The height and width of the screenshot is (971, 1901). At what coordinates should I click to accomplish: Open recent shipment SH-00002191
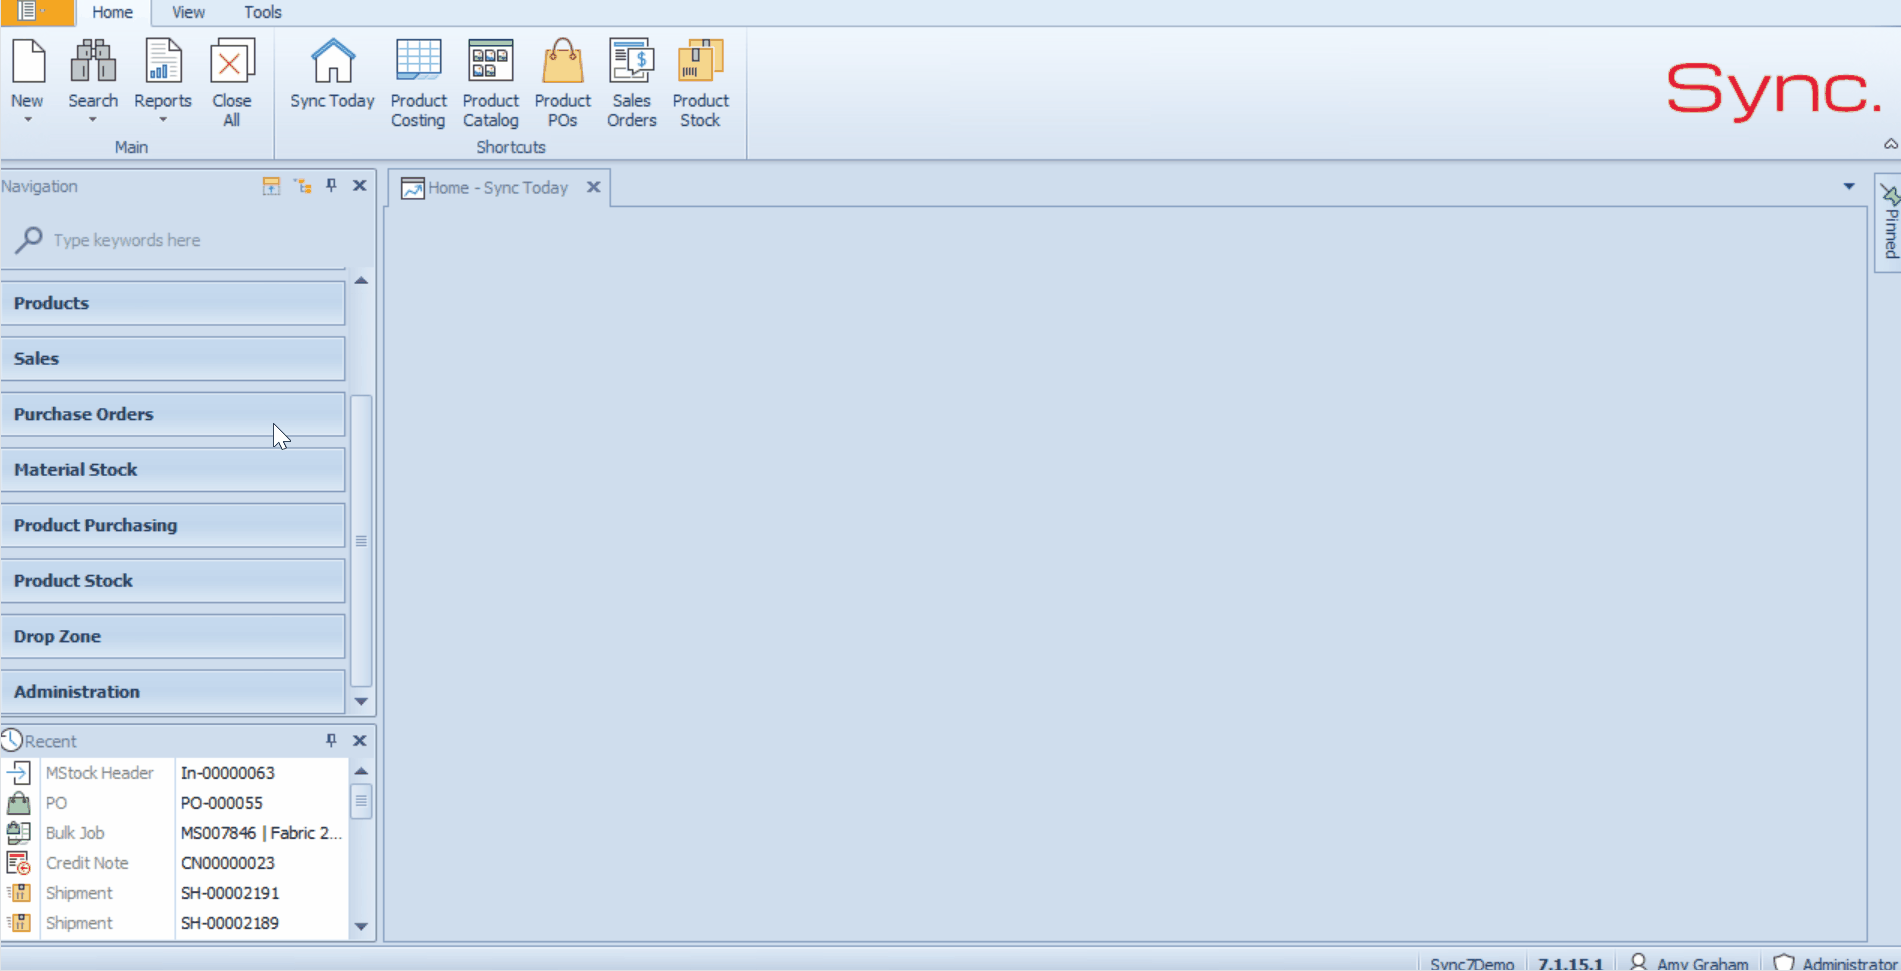[x=229, y=893]
